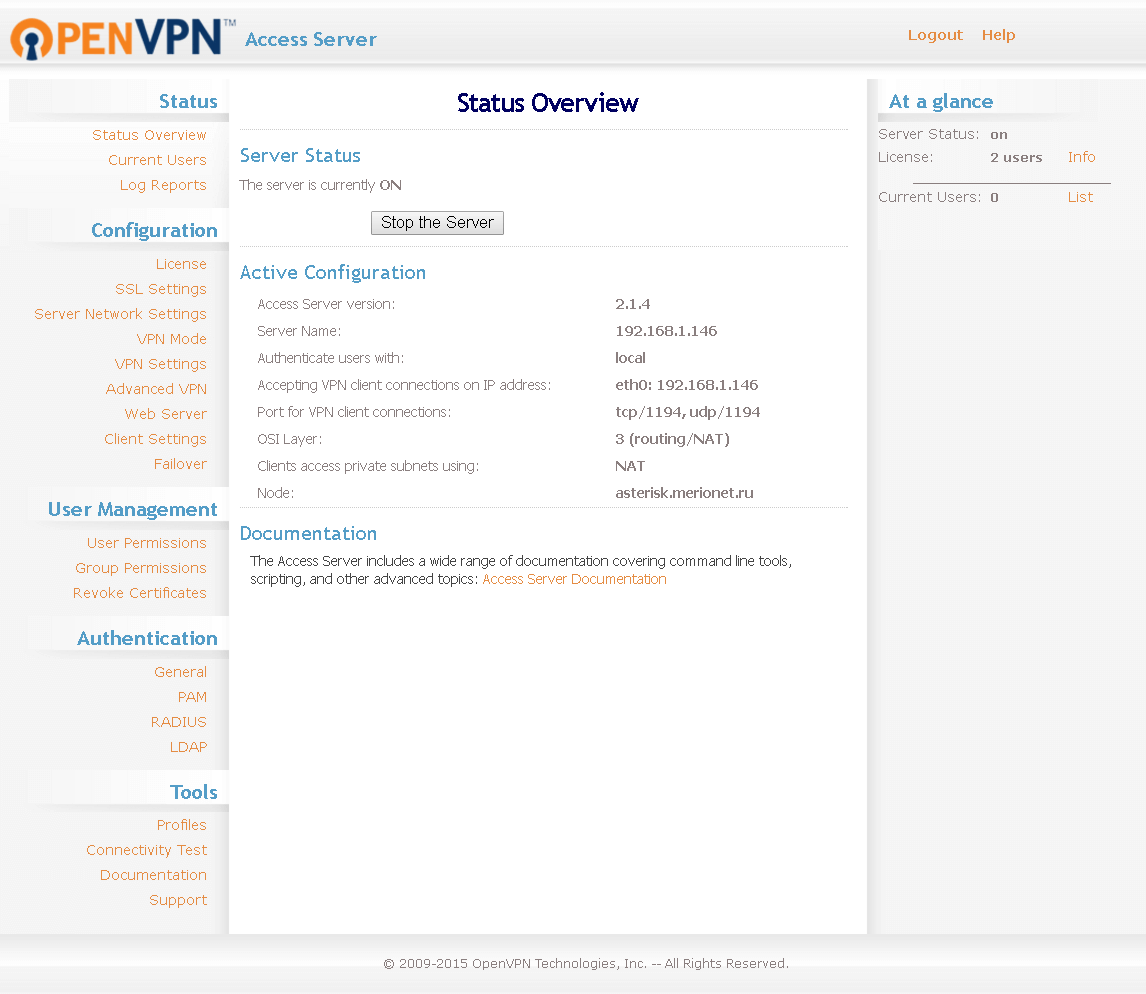
Task: Click the OSI Layer value 3 (routing/NAT)
Action: coord(672,439)
